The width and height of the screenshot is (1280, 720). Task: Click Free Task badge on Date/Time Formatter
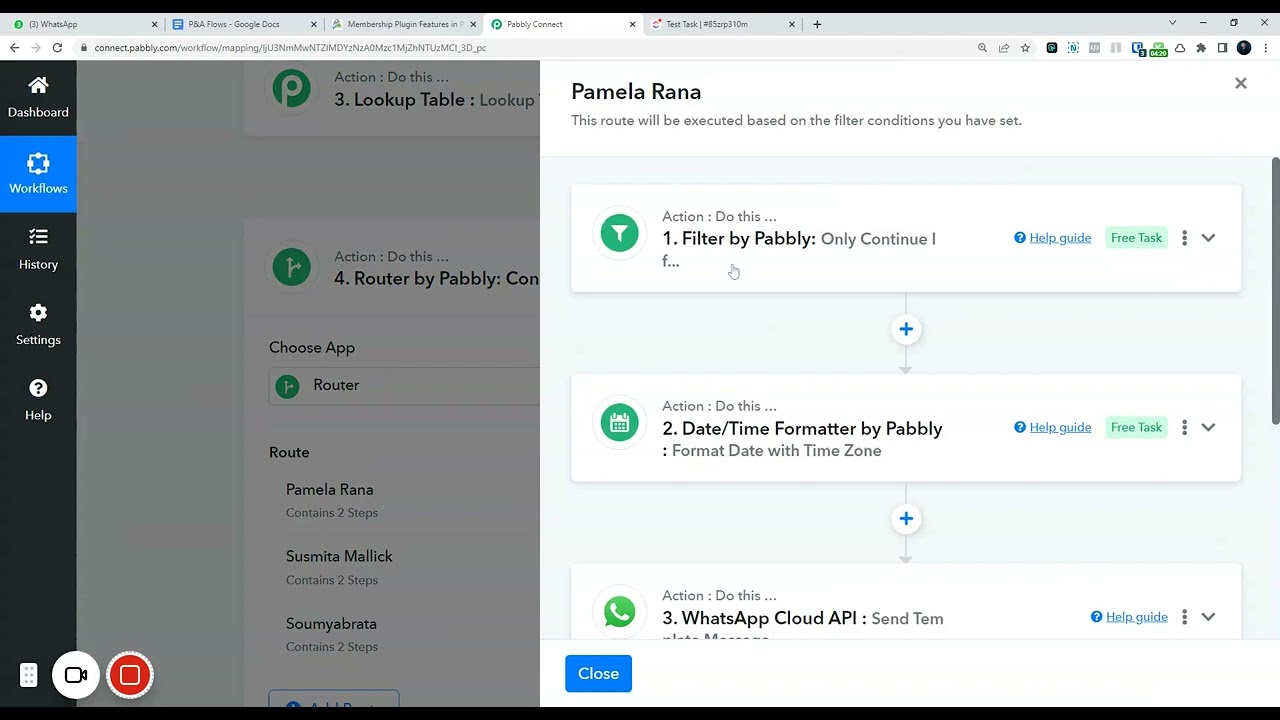coord(1136,427)
